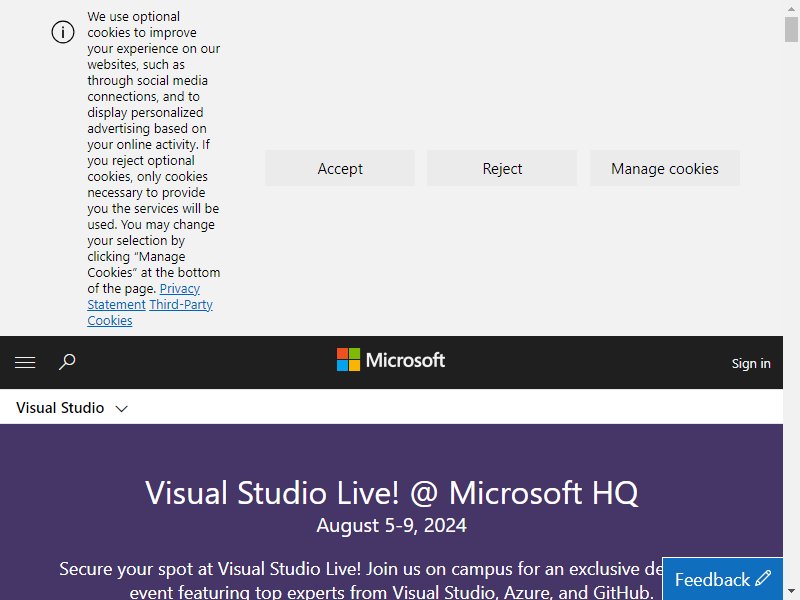Viewport: 800px width, 600px height.
Task: Expand the Visual Studio dropdown chevron
Action: (121, 408)
